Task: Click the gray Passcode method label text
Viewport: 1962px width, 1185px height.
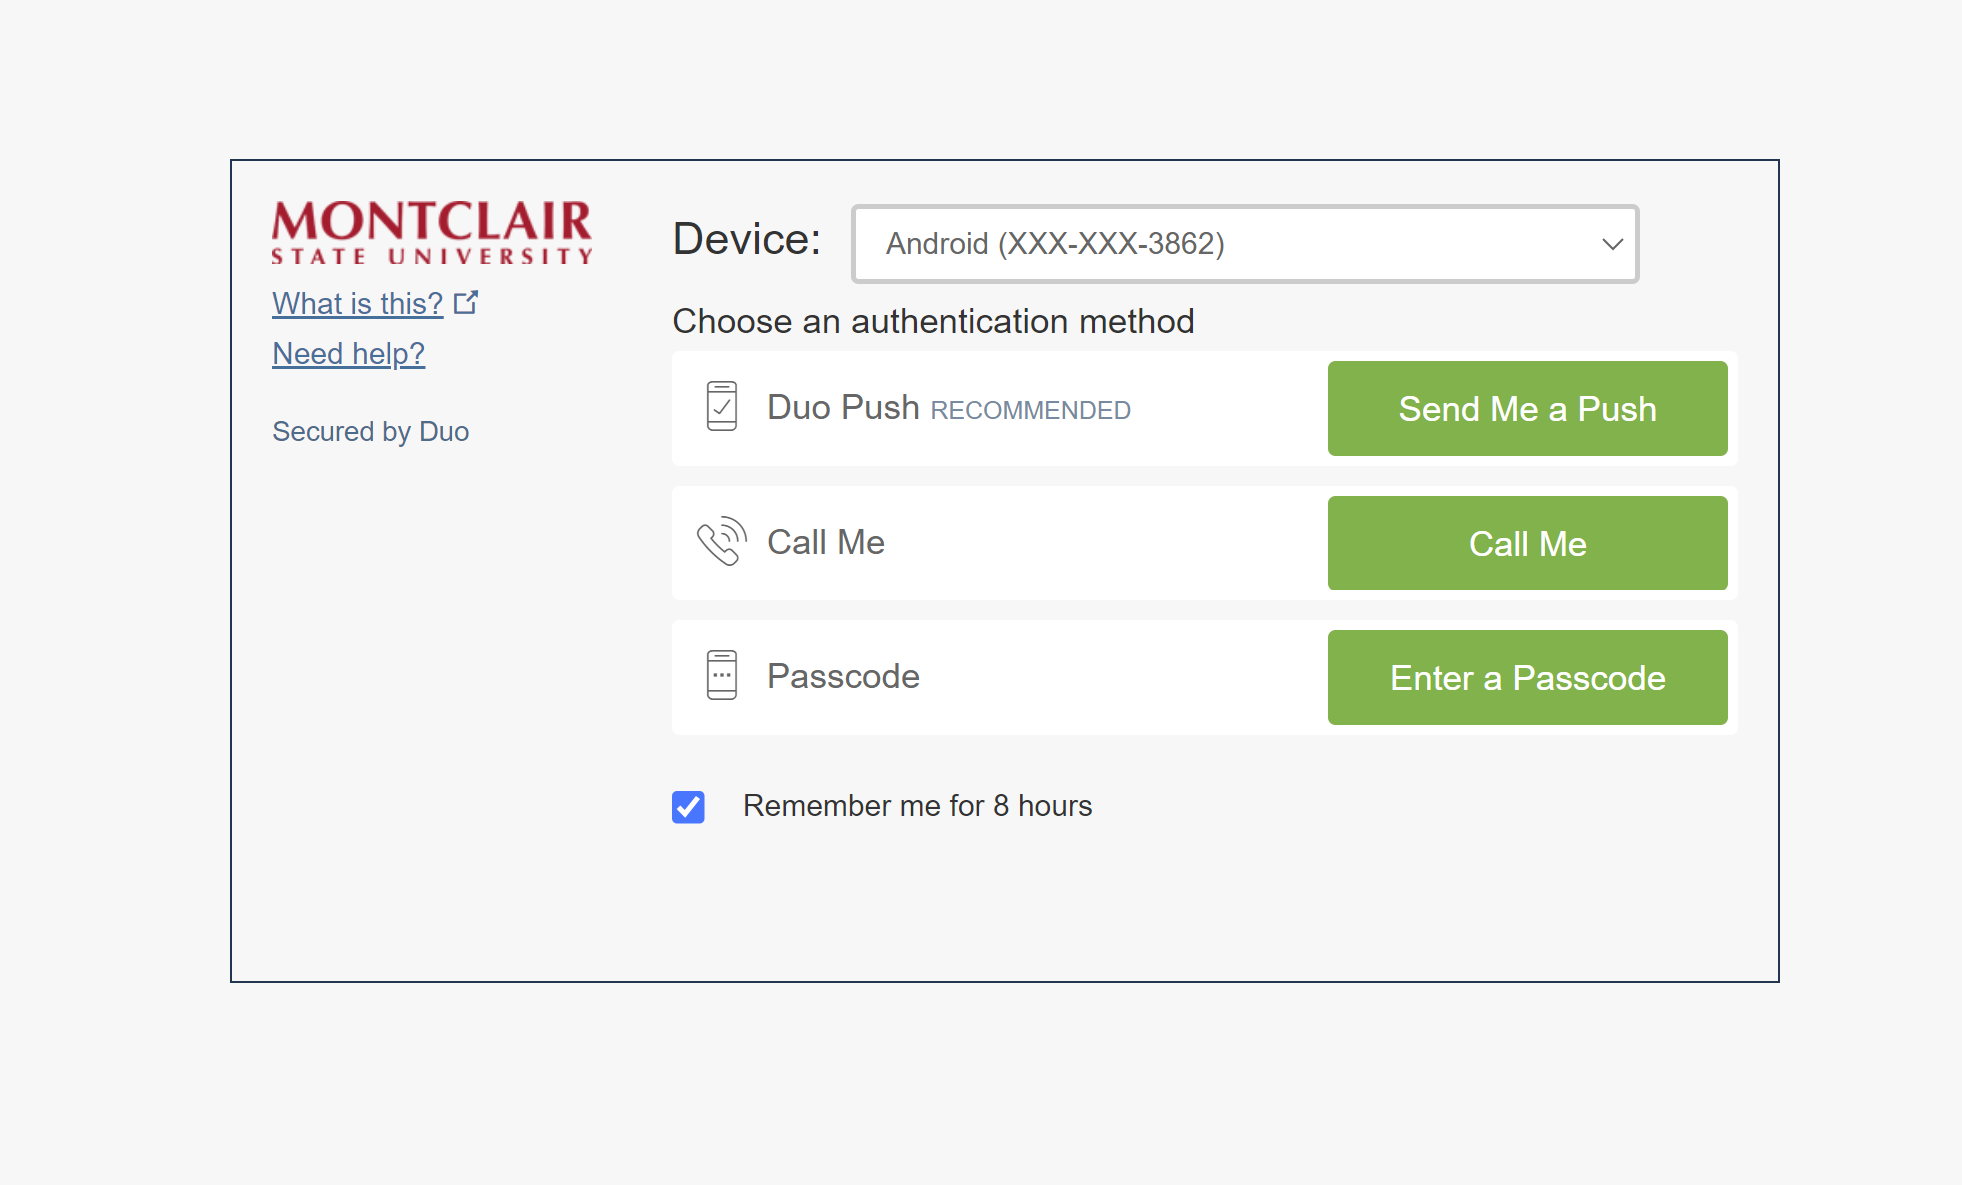Action: [x=843, y=677]
